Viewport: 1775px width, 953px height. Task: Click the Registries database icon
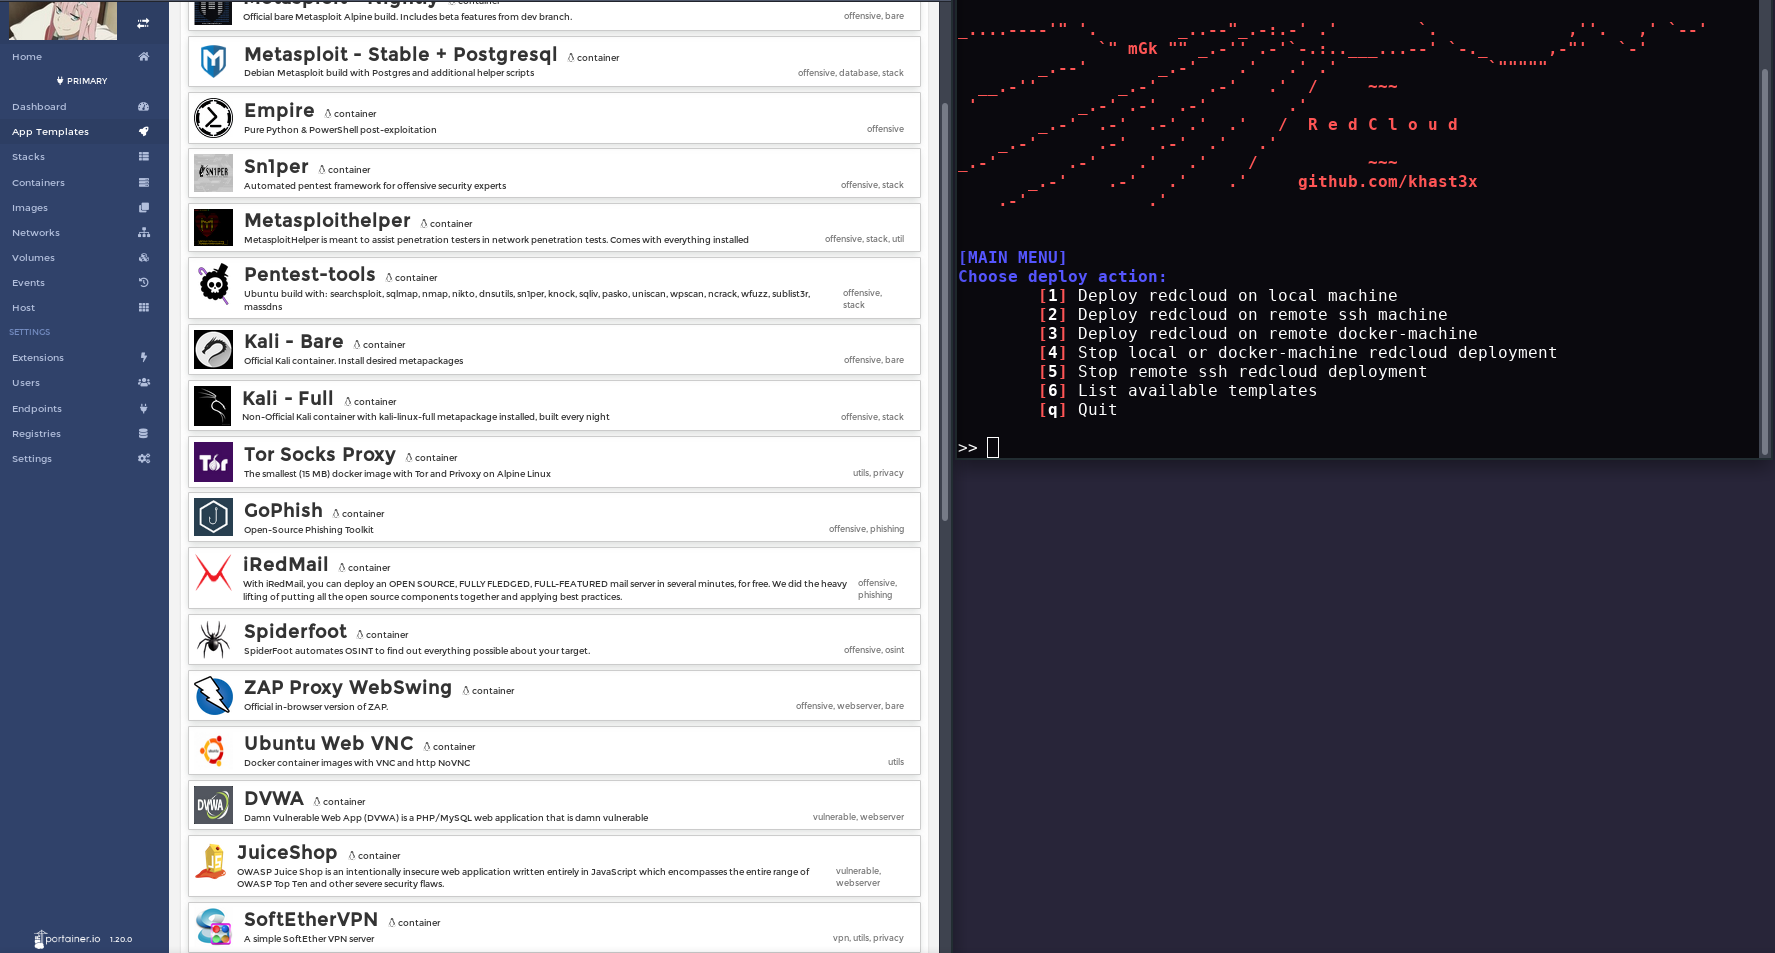tap(144, 434)
